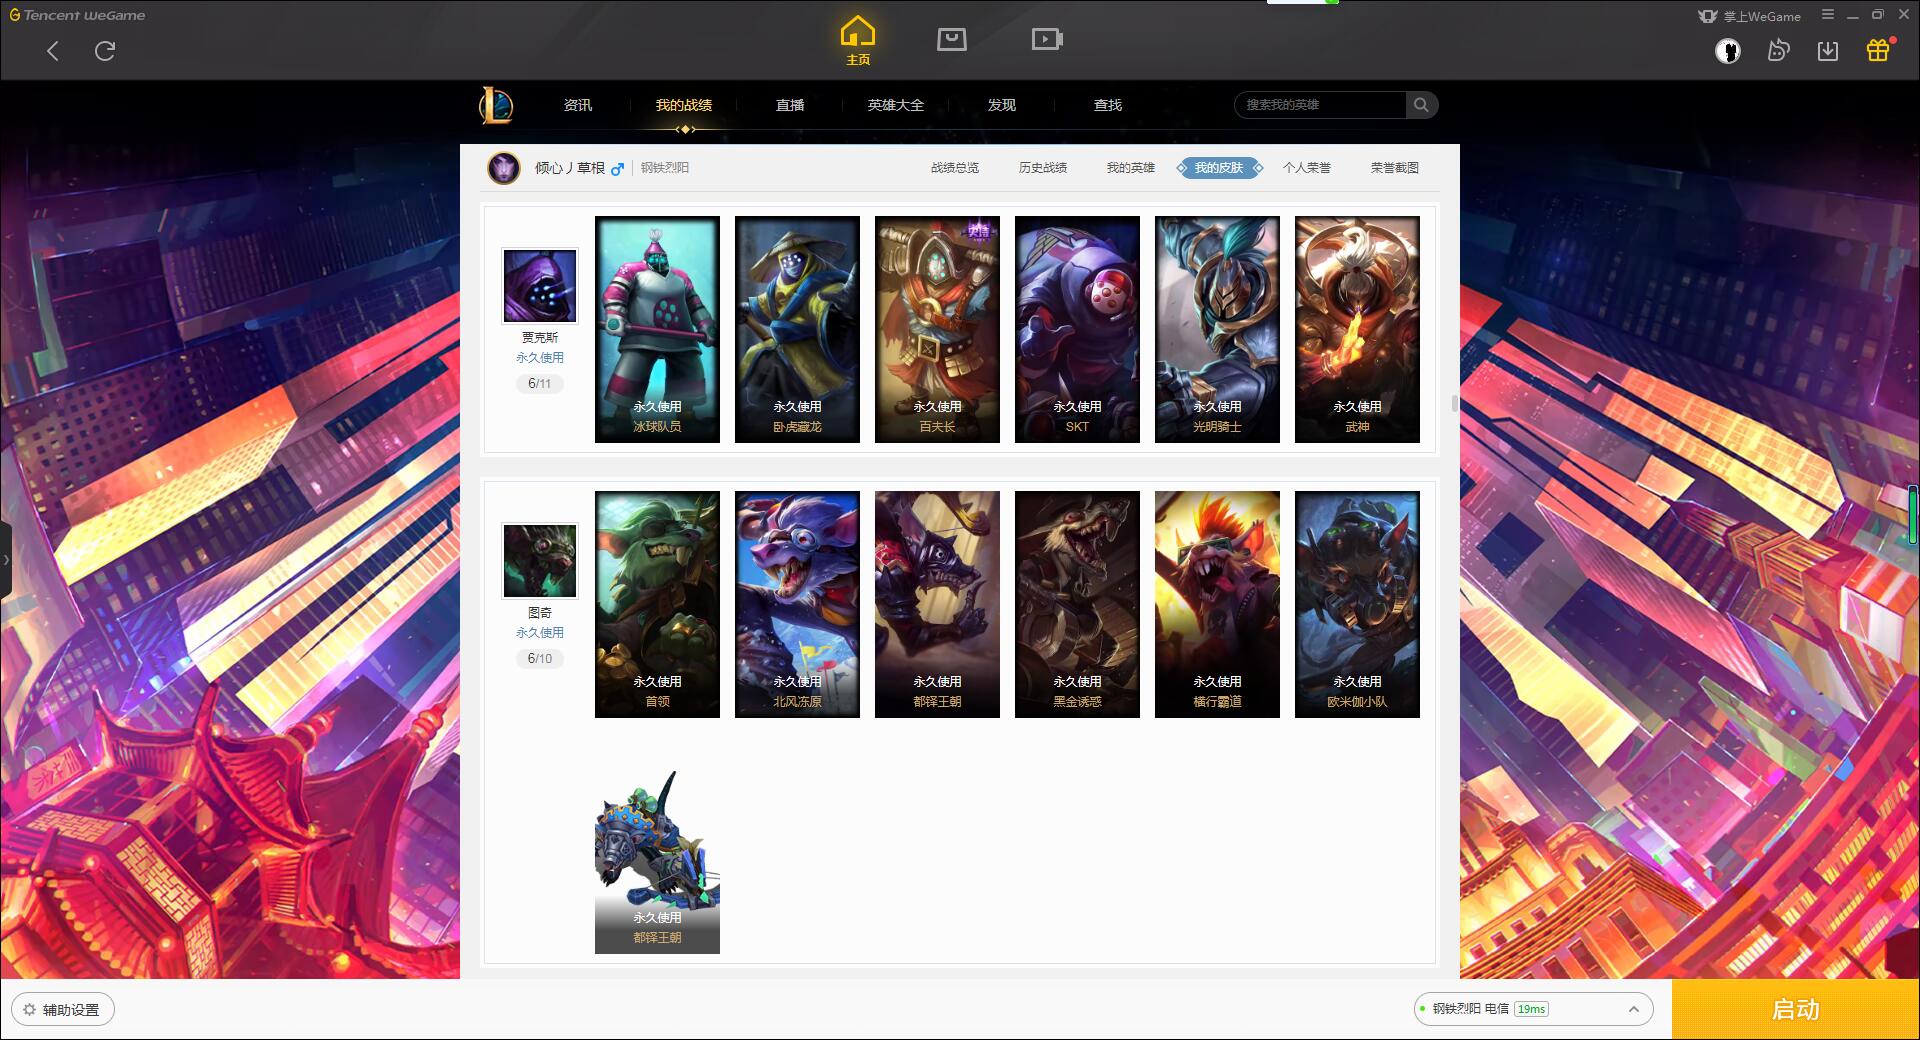This screenshot has height=1040, width=1920.
Task: Open the 发现 menu tab
Action: click(x=1002, y=105)
